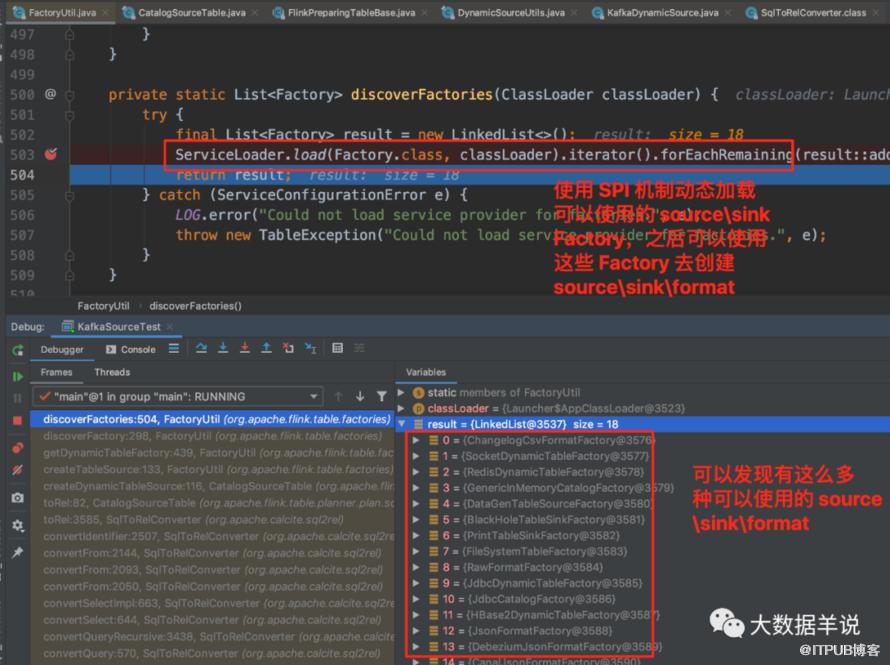This screenshot has height=665, width=890.
Task: Click the Evaluate Expression calculator icon
Action: 337,348
